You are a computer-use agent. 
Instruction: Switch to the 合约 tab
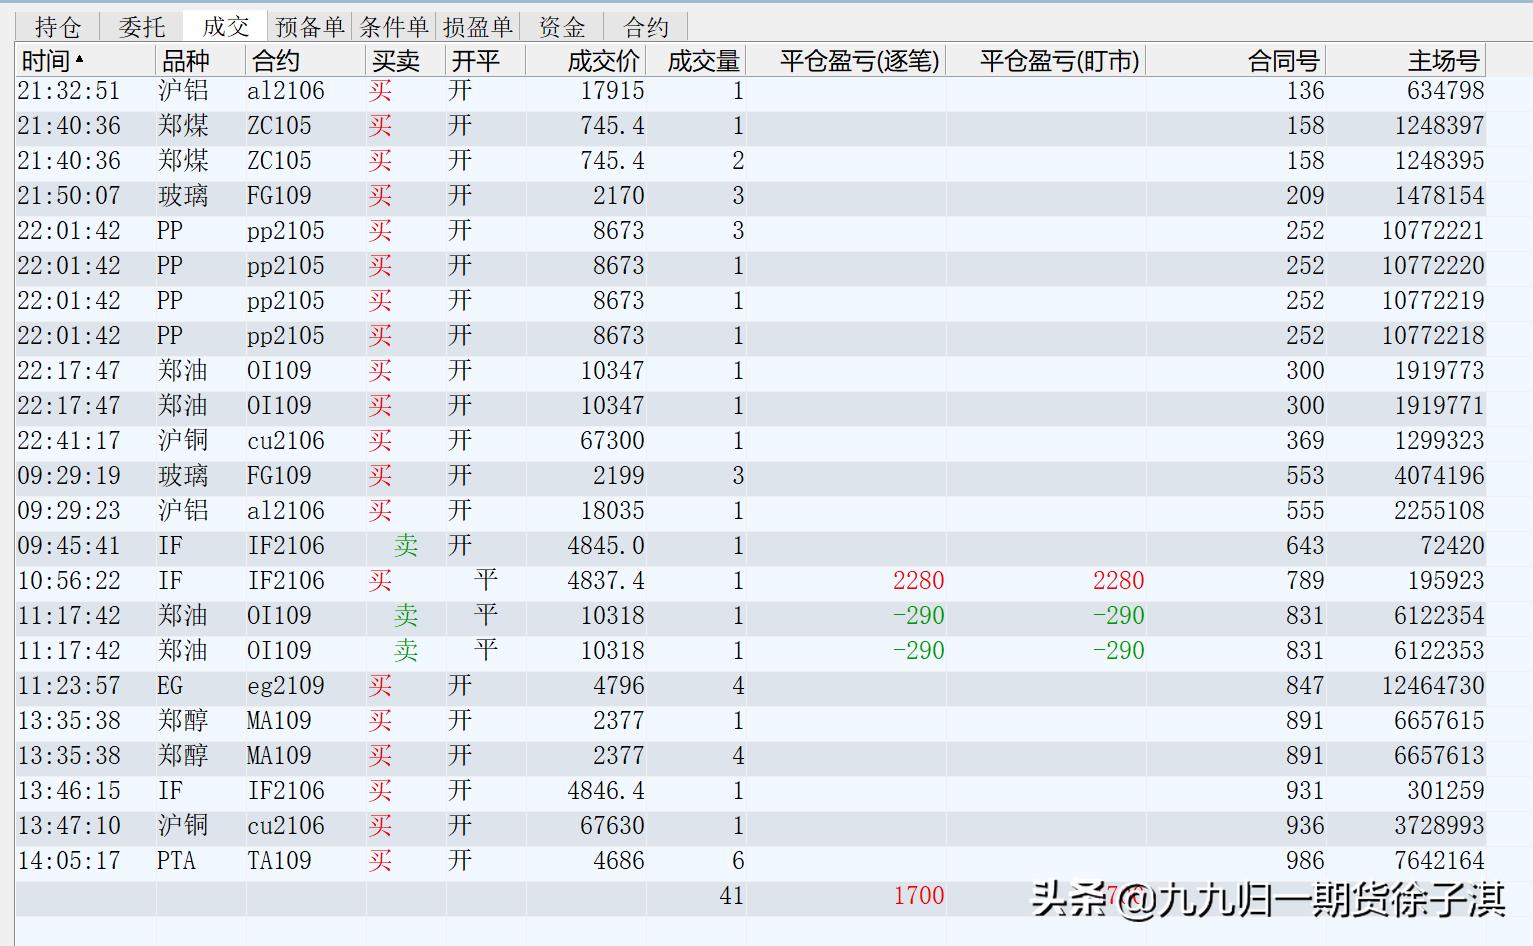[x=645, y=25]
